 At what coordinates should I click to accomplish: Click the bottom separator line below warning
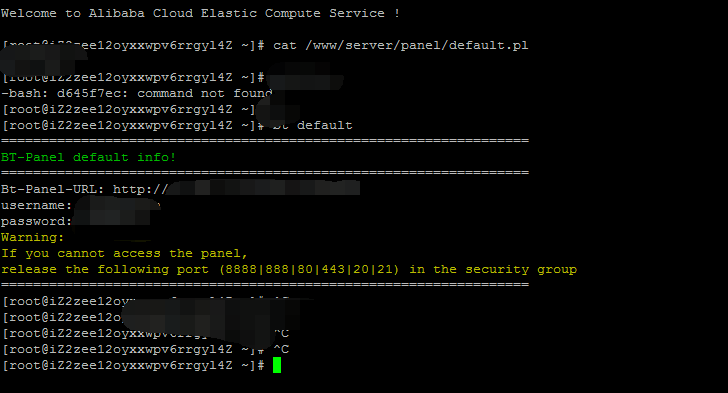click(265, 285)
